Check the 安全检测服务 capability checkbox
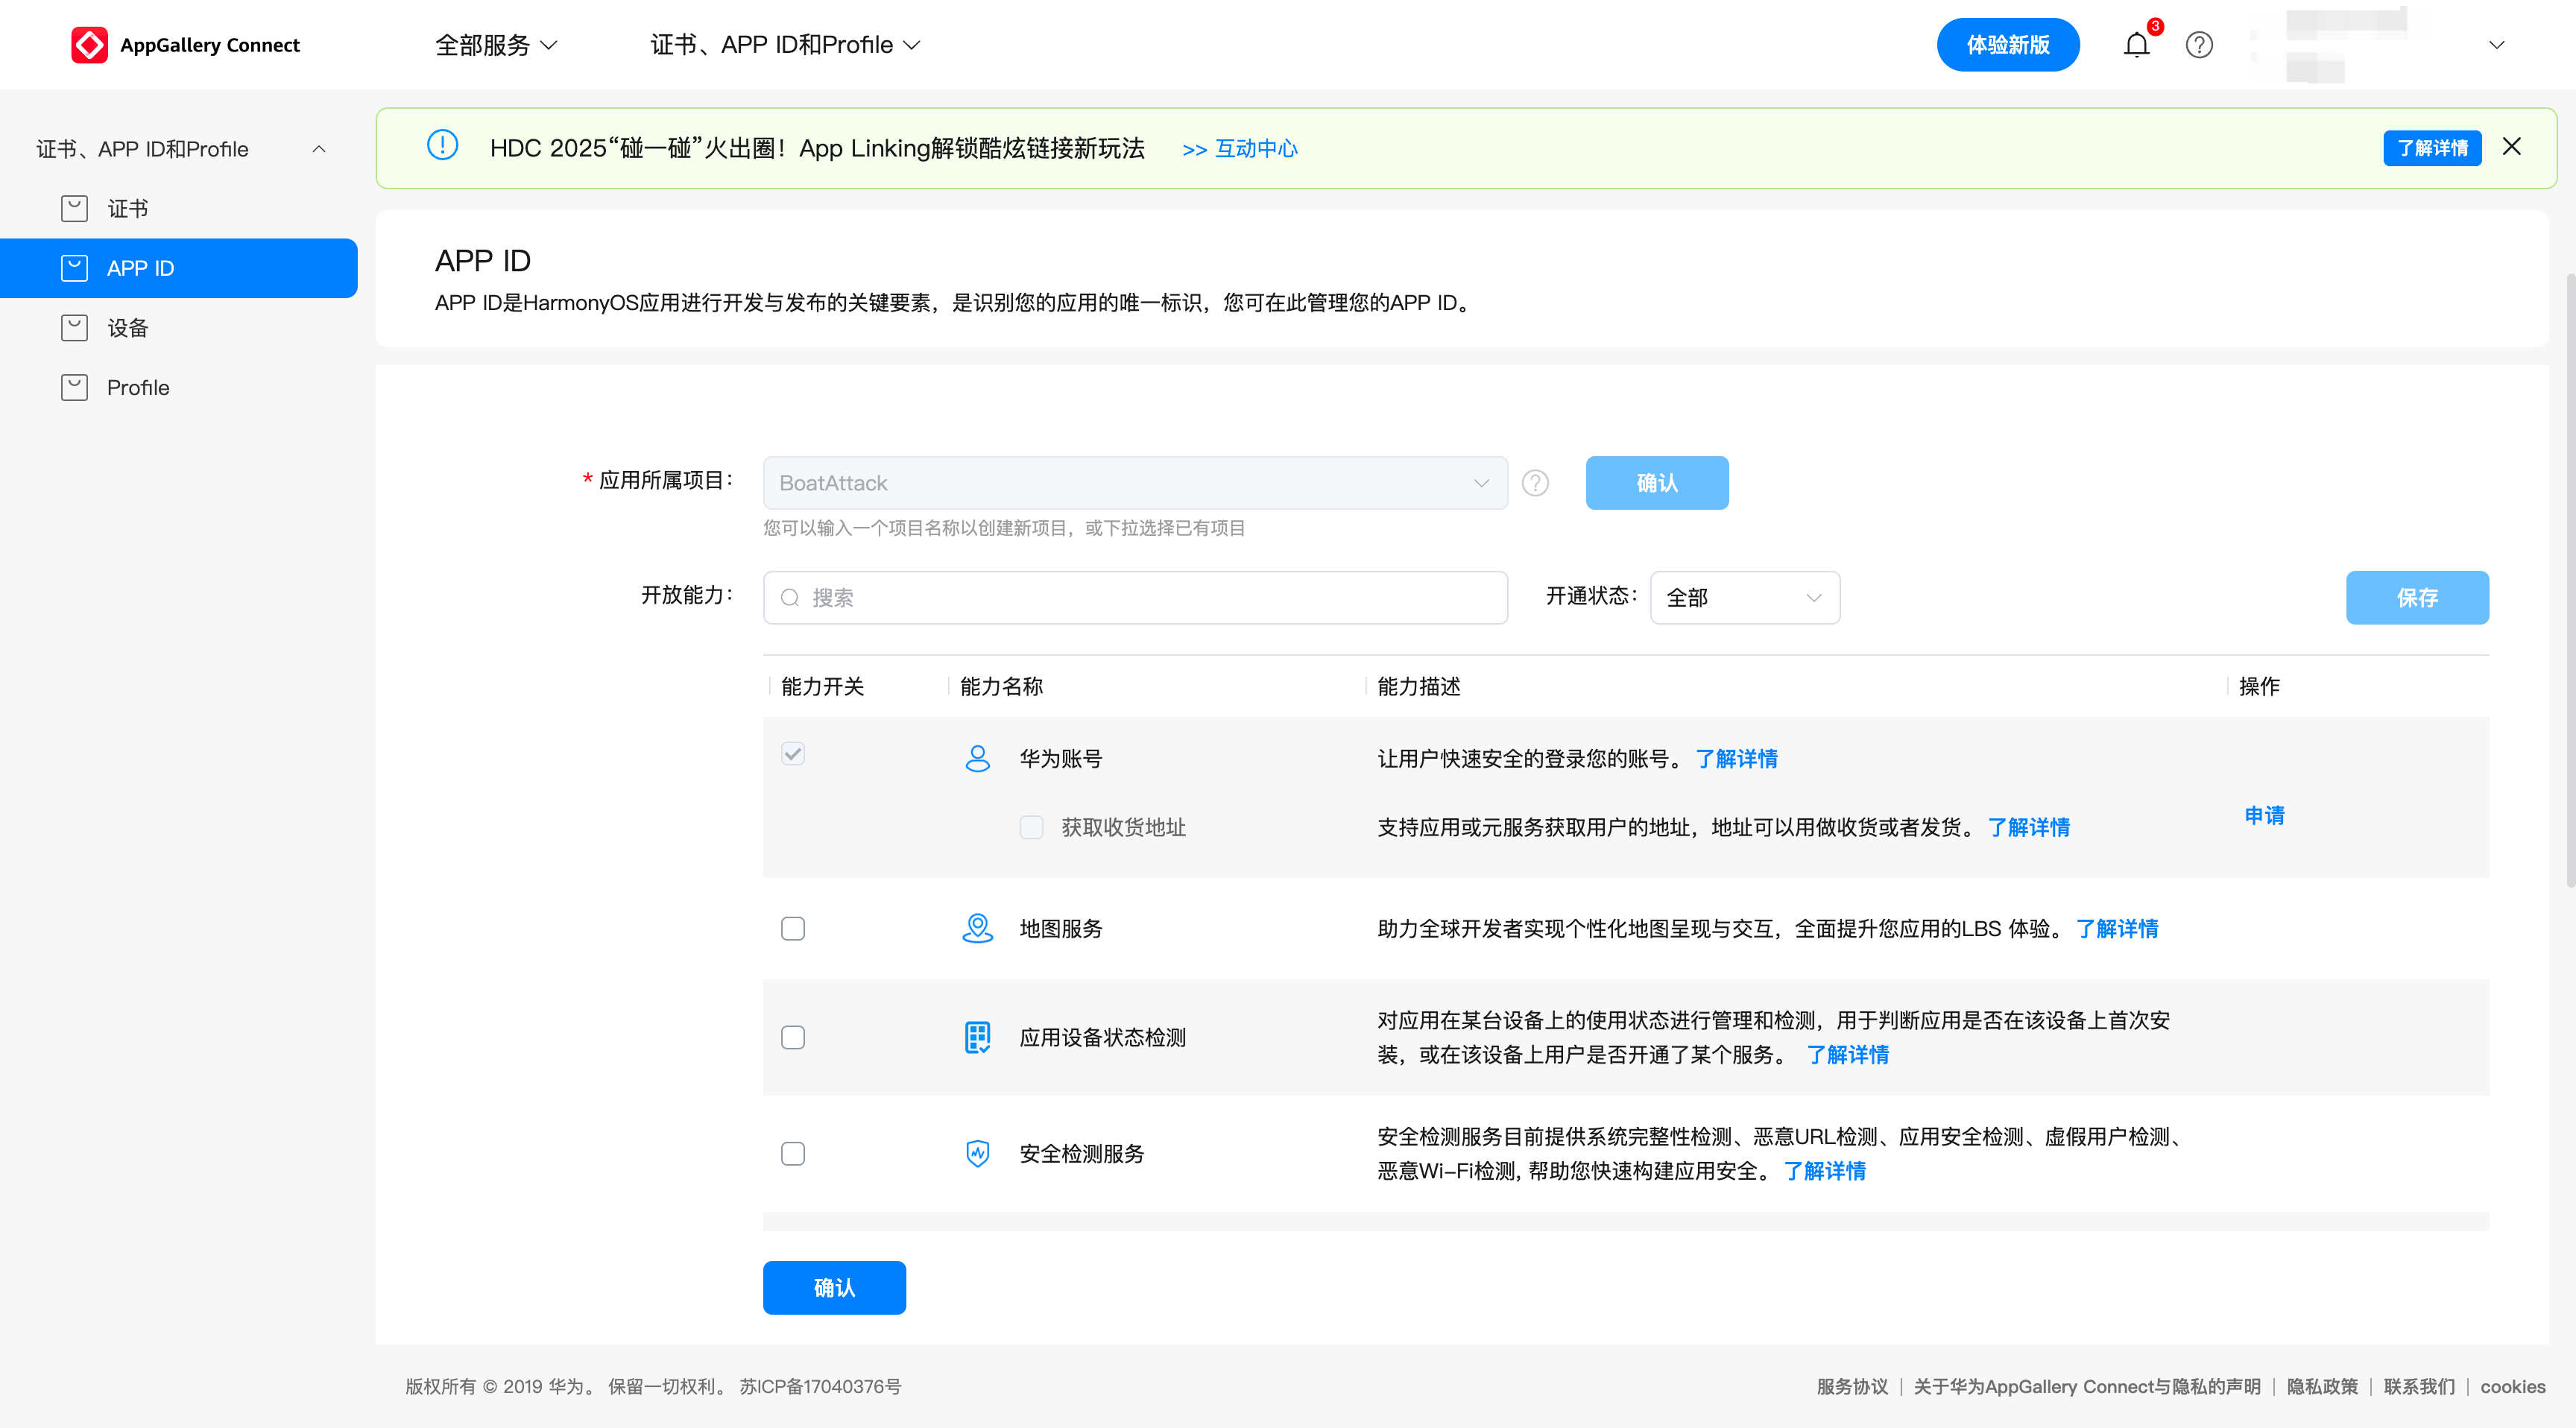Image resolution: width=2576 pixels, height=1428 pixels. click(793, 1153)
